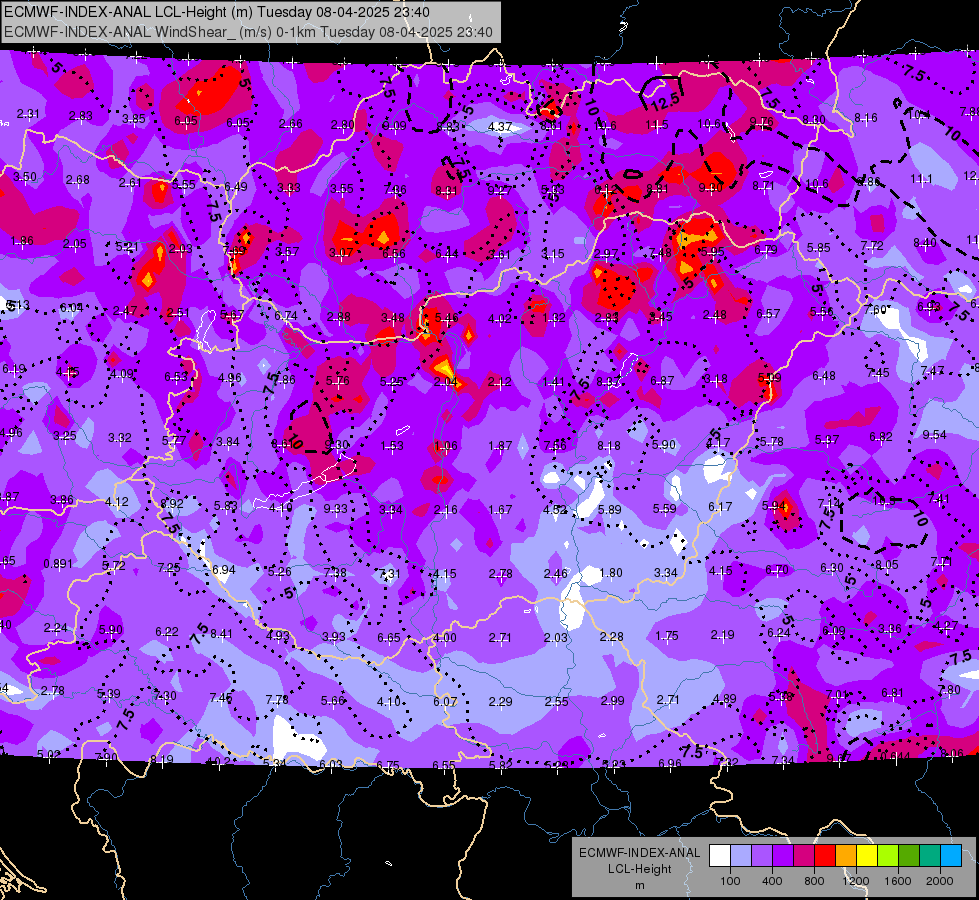Click the grid value 9.76
Screen dimensions: 979x900
[761, 122]
